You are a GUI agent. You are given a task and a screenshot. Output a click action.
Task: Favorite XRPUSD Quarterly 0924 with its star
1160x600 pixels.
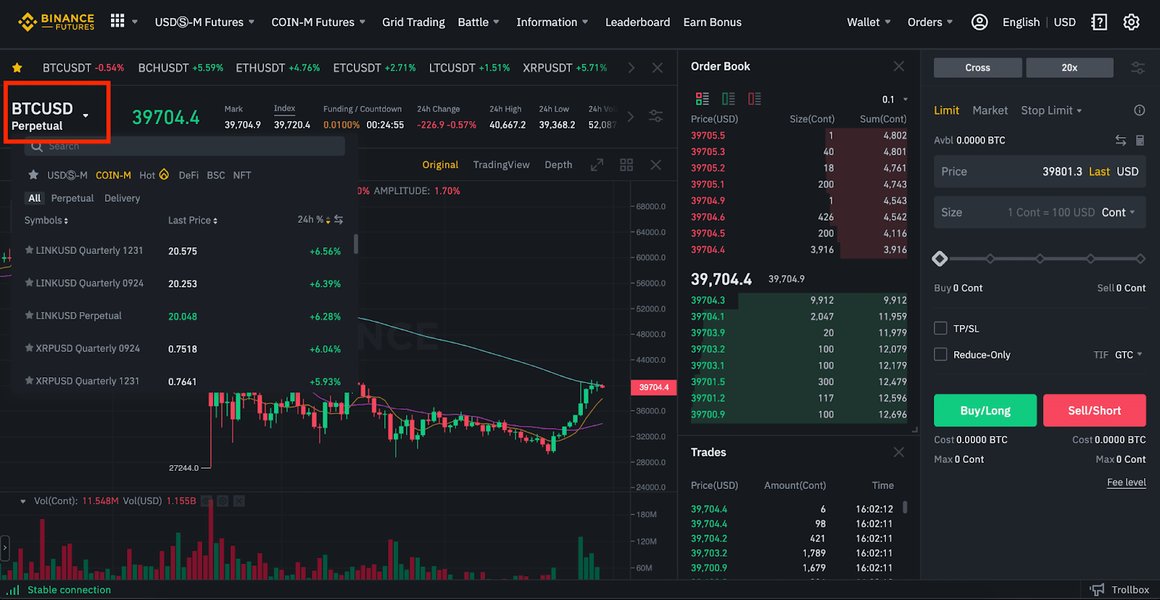pos(30,348)
